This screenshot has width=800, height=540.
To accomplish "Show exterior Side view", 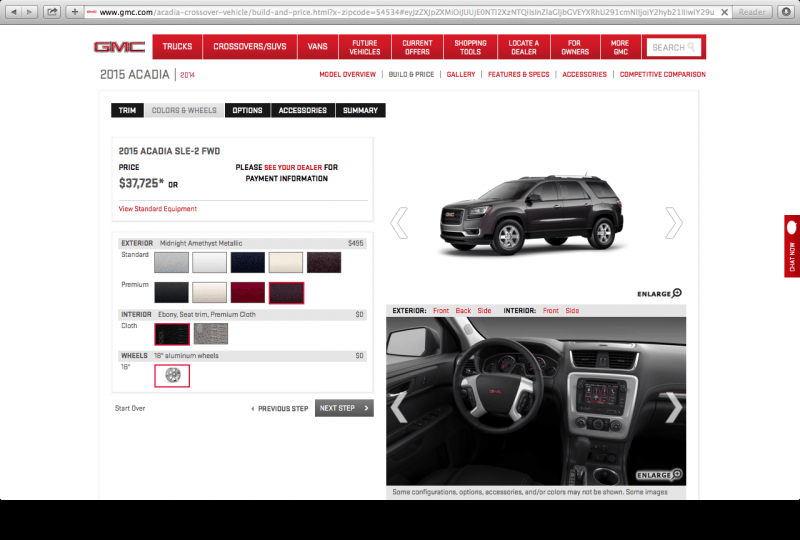I will [x=484, y=310].
